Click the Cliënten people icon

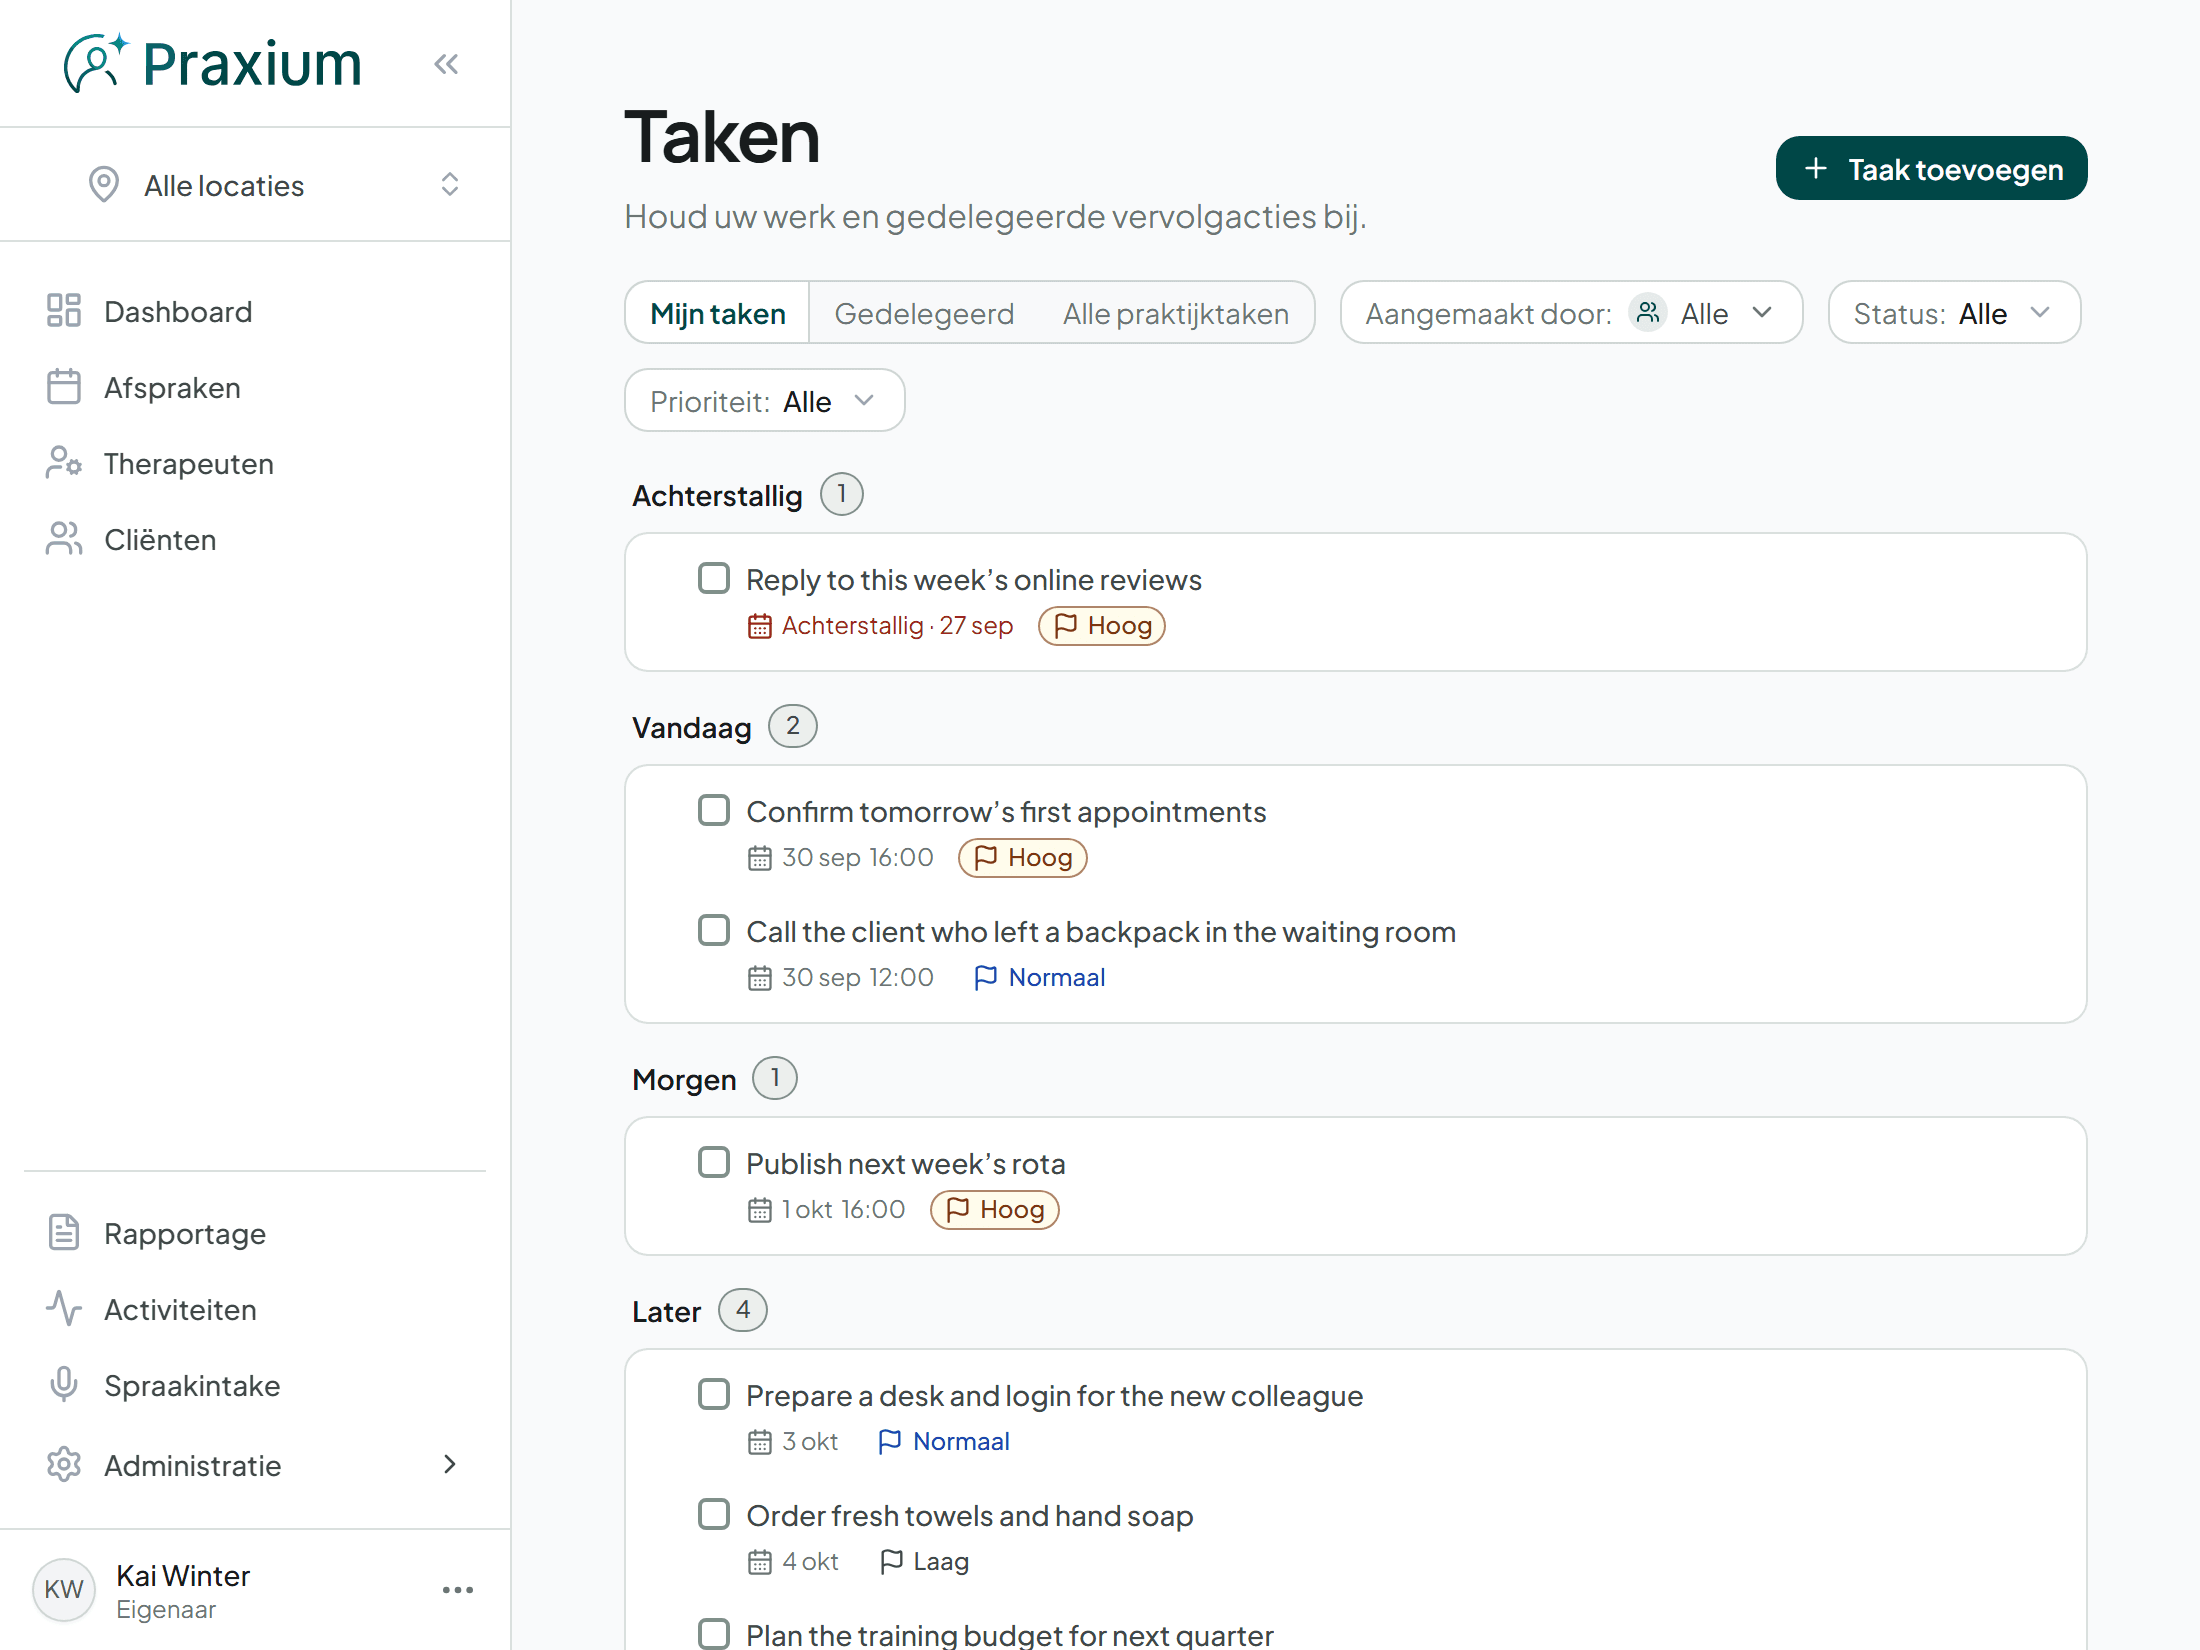64,539
